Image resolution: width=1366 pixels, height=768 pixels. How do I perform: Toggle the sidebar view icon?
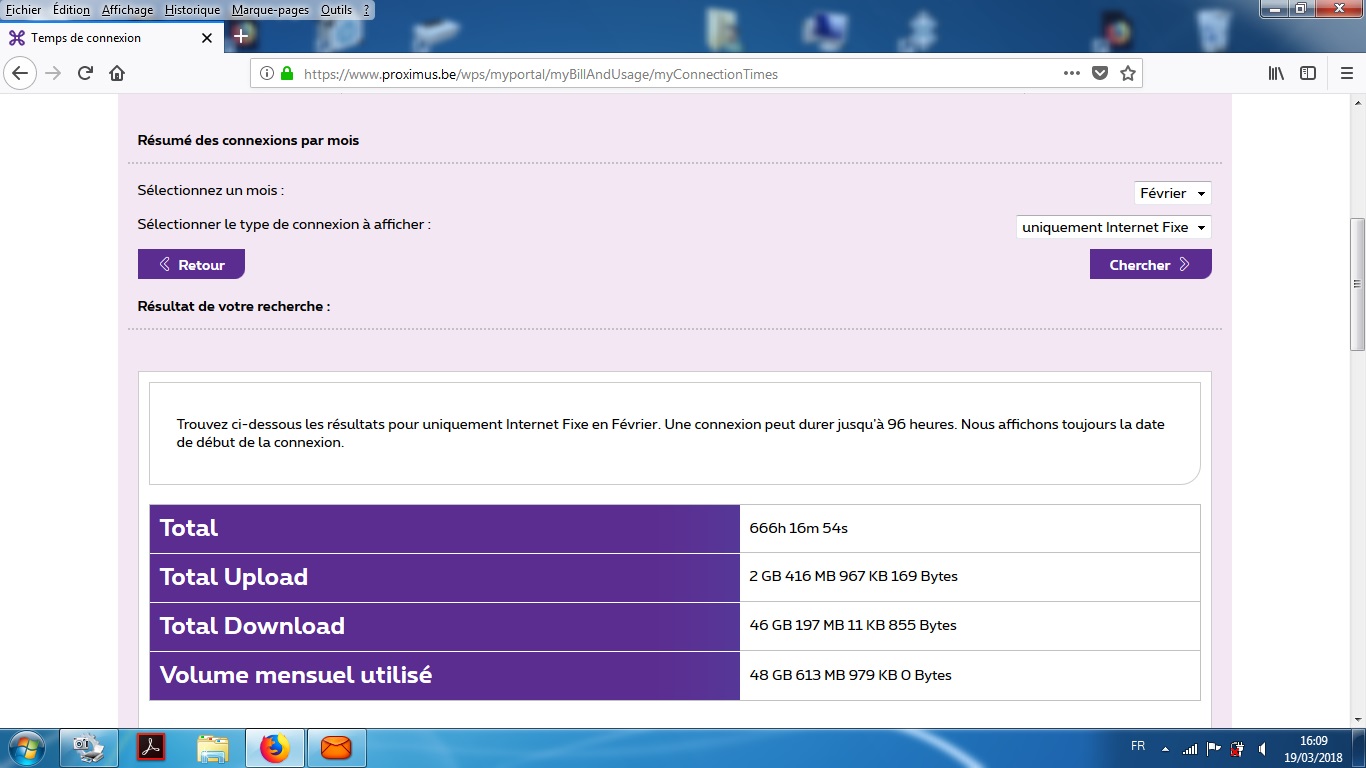click(x=1307, y=73)
